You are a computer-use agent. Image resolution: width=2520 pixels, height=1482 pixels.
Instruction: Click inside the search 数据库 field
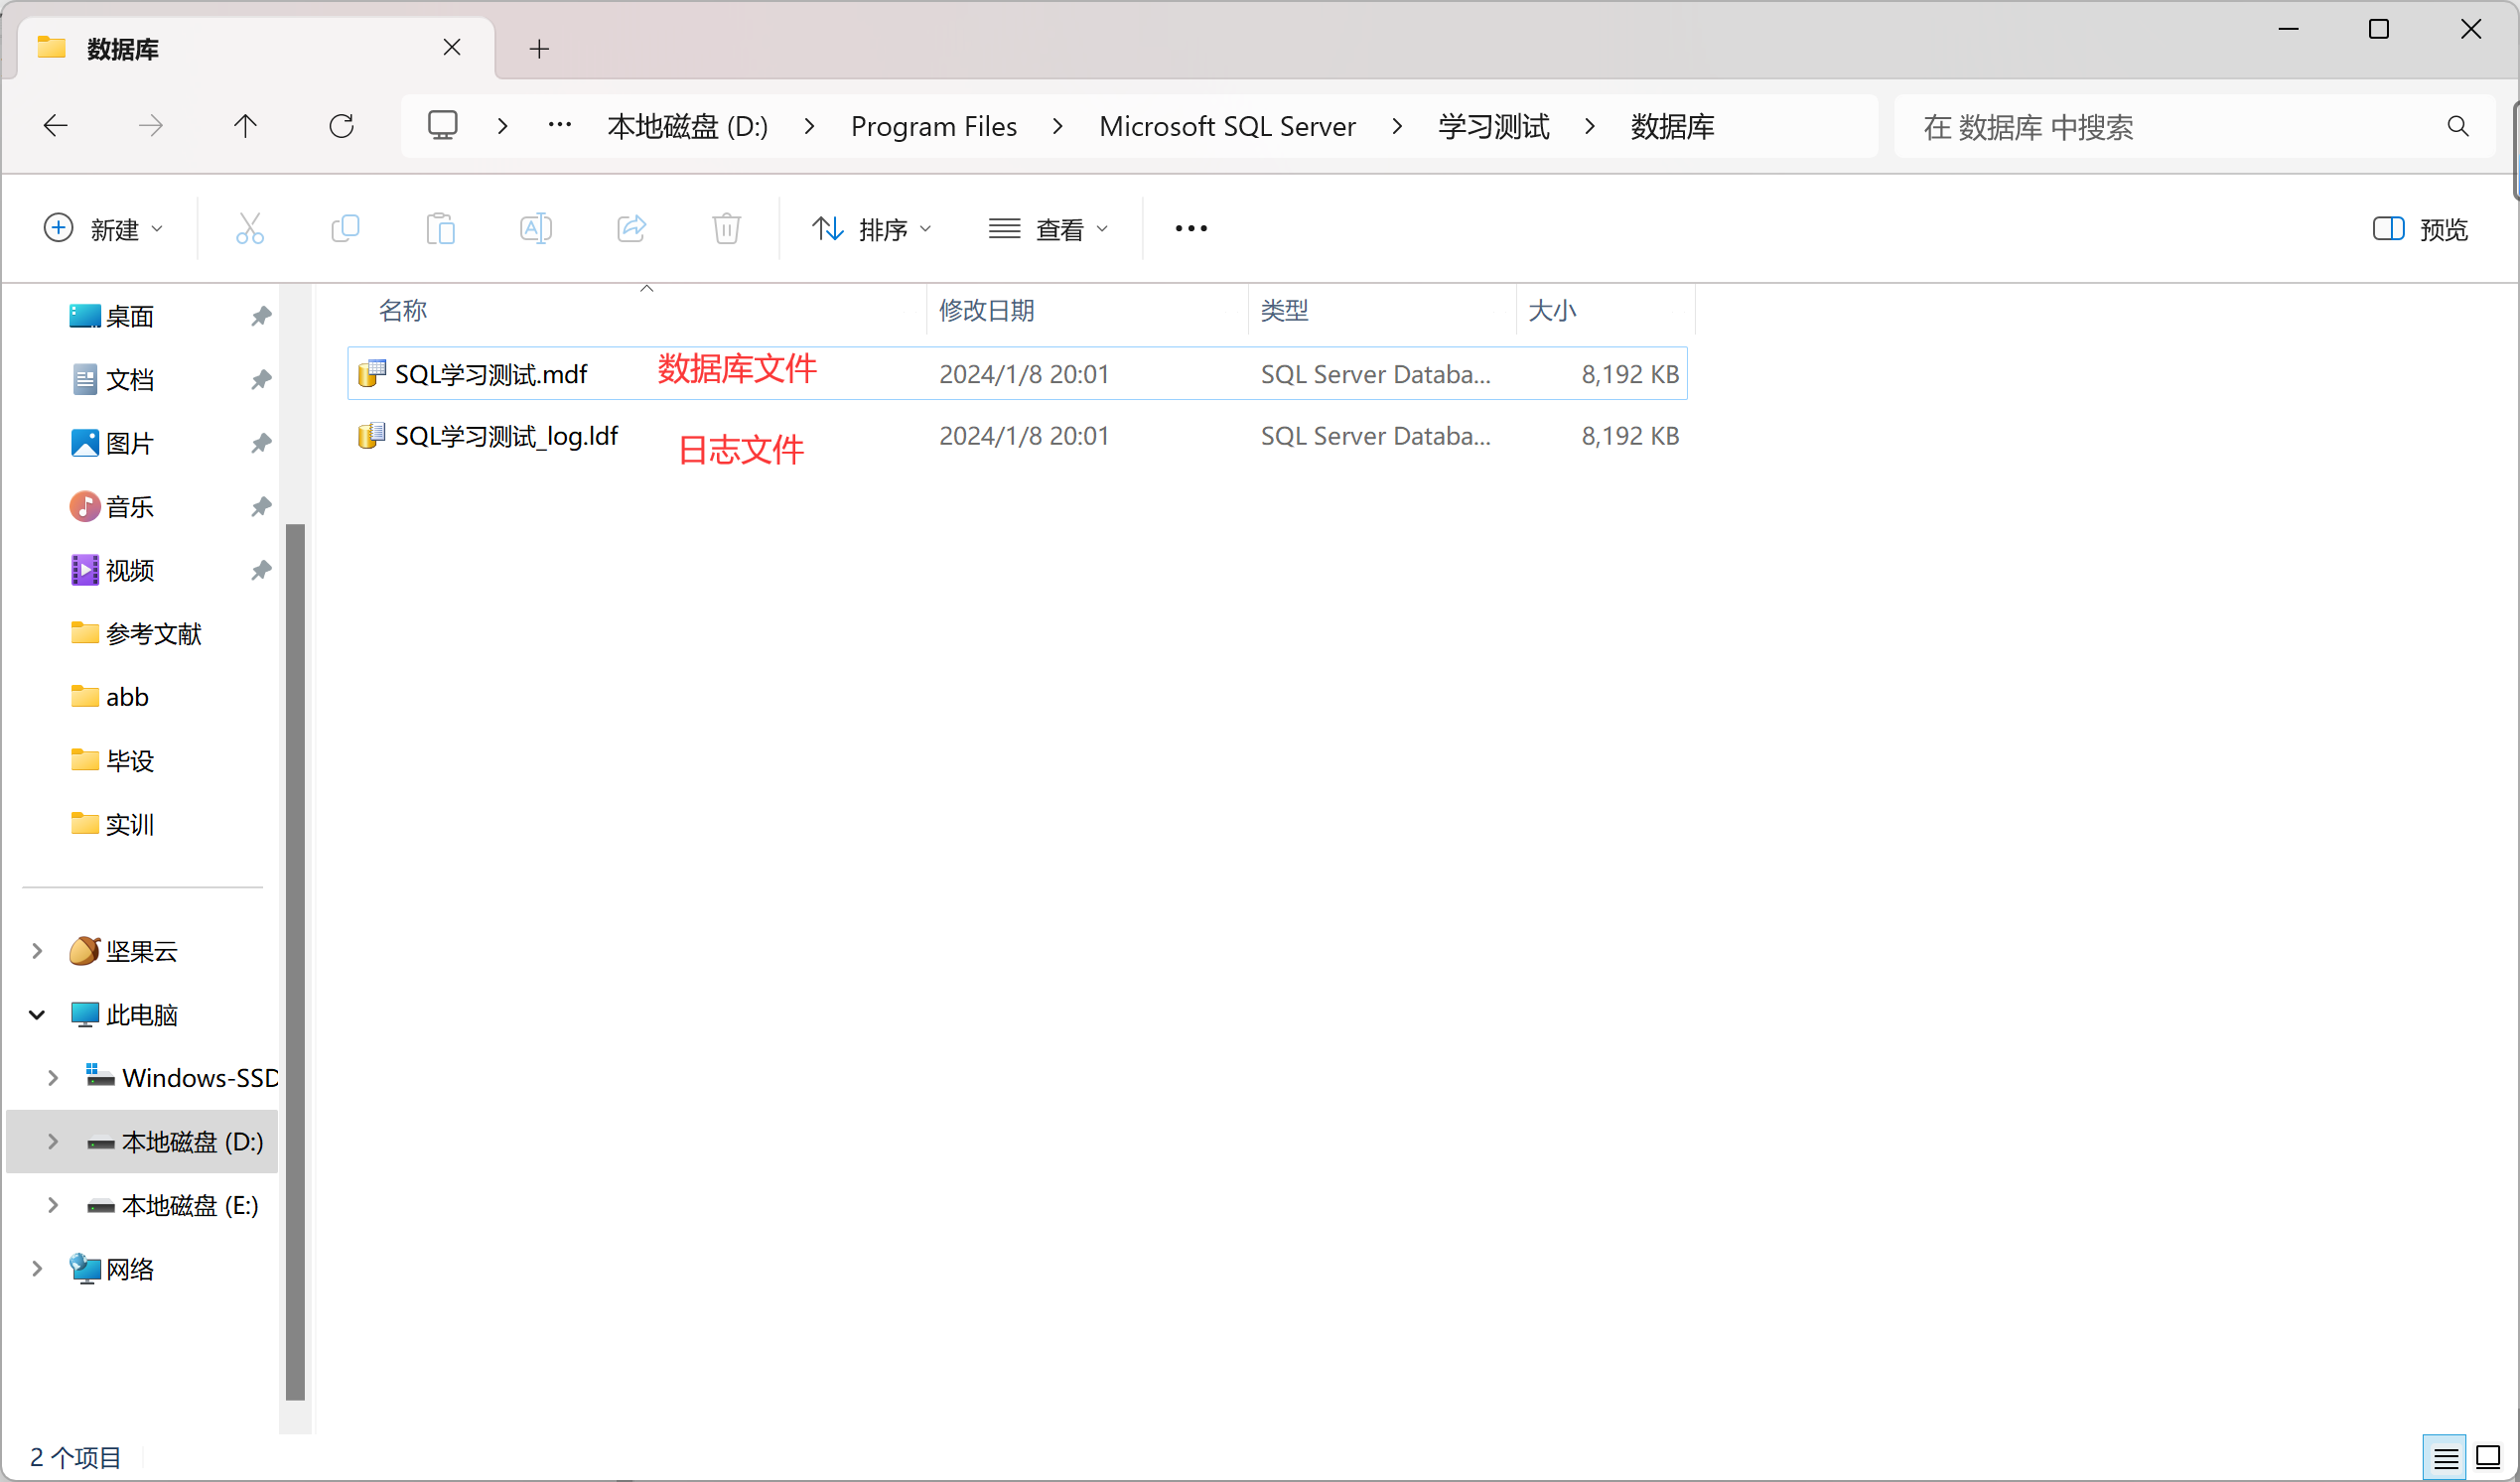(2150, 125)
